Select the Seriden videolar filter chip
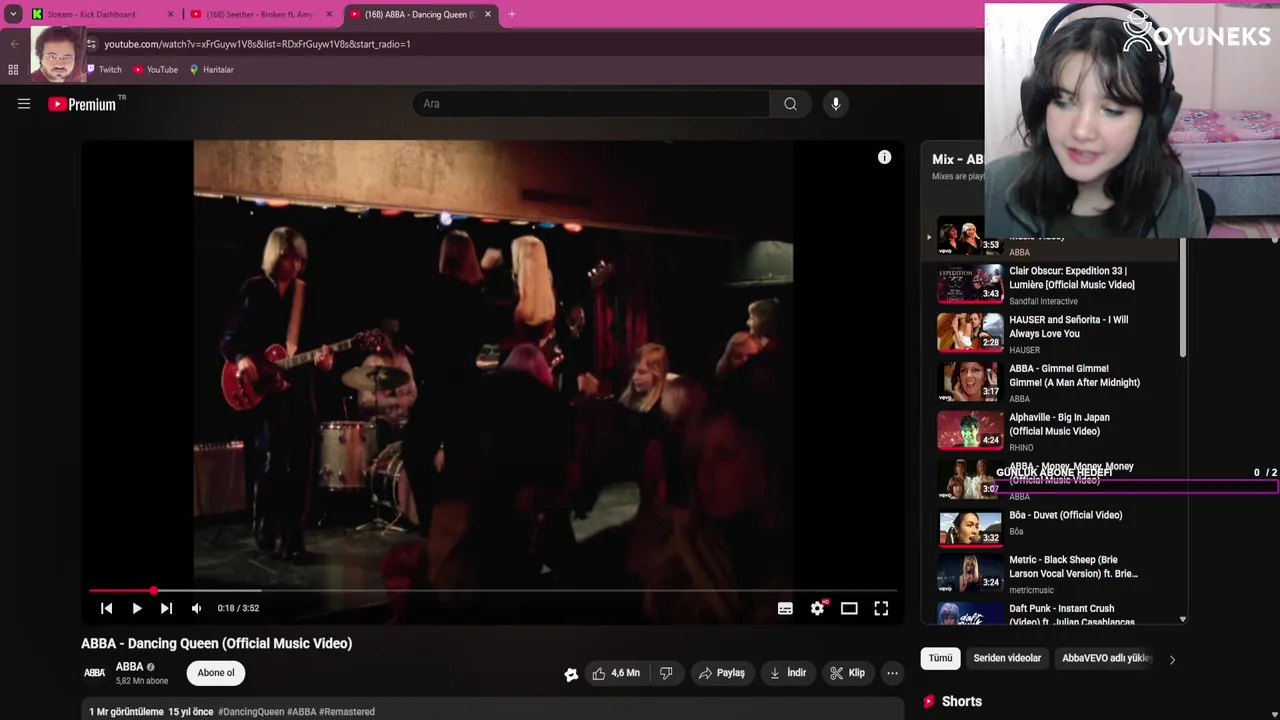This screenshot has width=1280, height=720. pyautogui.click(x=1007, y=658)
